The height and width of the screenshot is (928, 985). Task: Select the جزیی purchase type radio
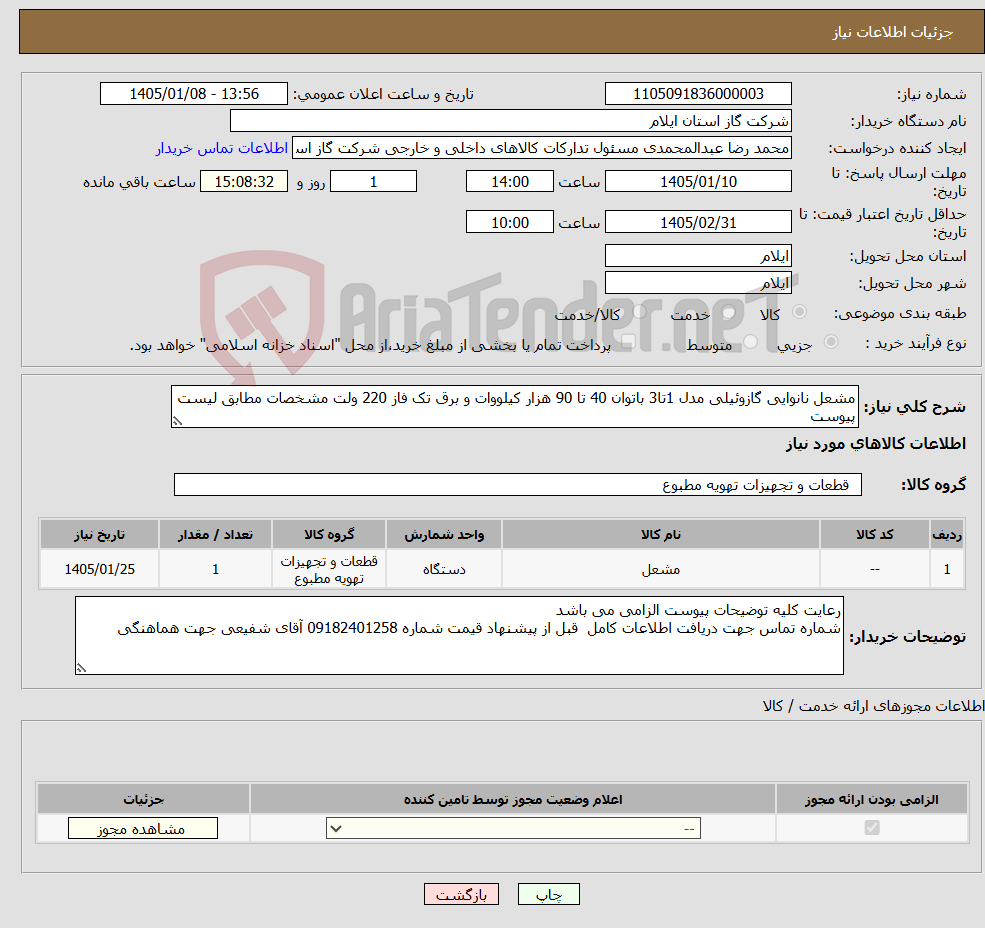pyautogui.click(x=830, y=342)
